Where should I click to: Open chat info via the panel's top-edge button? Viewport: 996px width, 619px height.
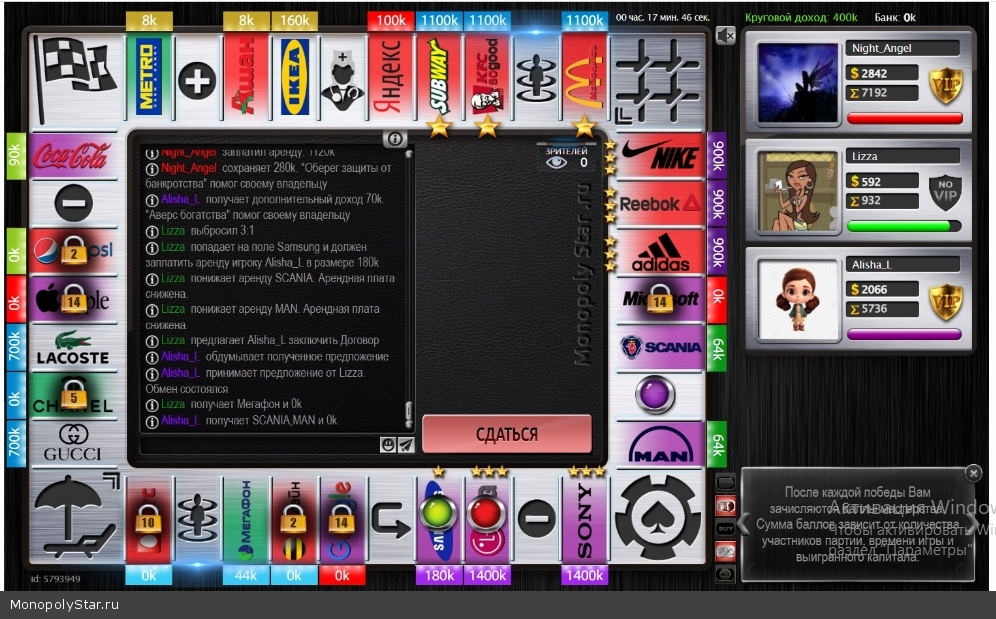coord(395,139)
